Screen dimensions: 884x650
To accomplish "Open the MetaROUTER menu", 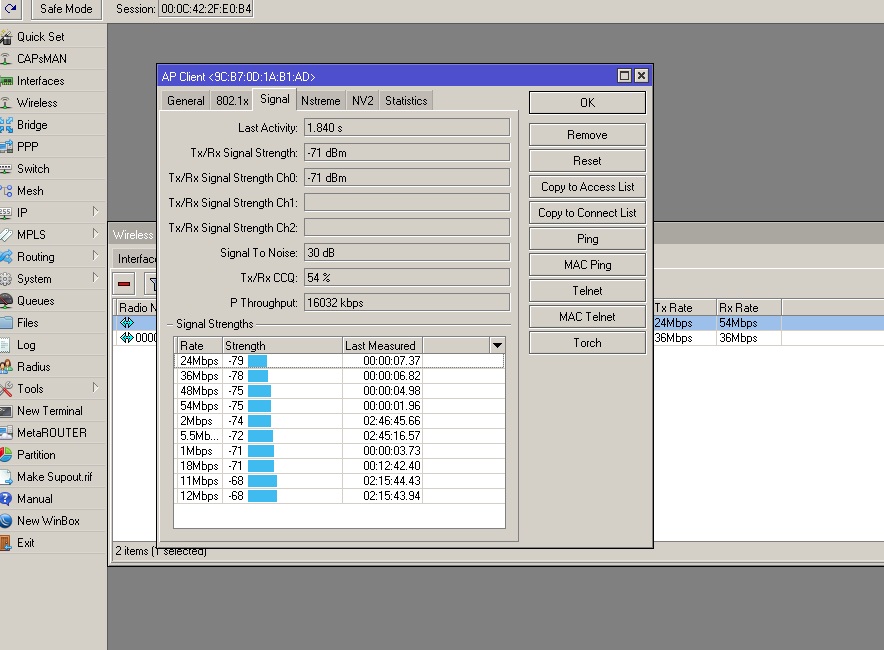I will point(52,432).
